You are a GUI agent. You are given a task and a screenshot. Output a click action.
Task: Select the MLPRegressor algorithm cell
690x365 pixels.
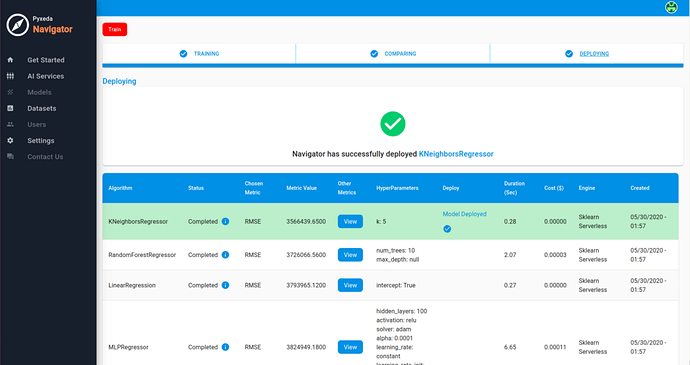point(128,347)
